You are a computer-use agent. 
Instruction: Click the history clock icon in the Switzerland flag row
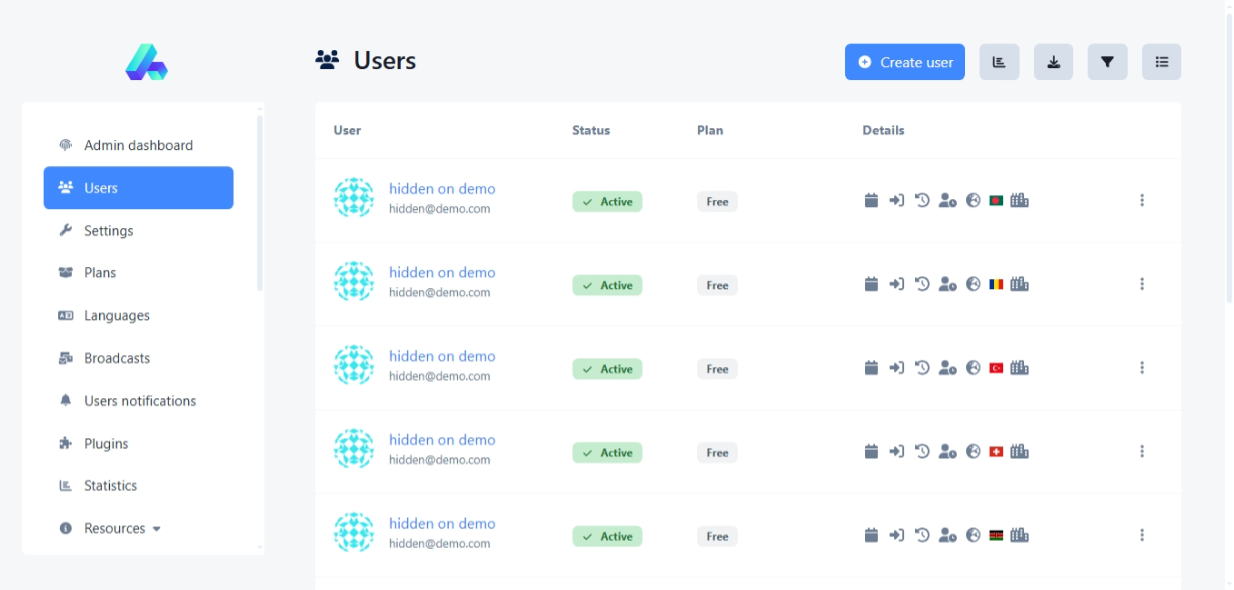click(x=922, y=452)
